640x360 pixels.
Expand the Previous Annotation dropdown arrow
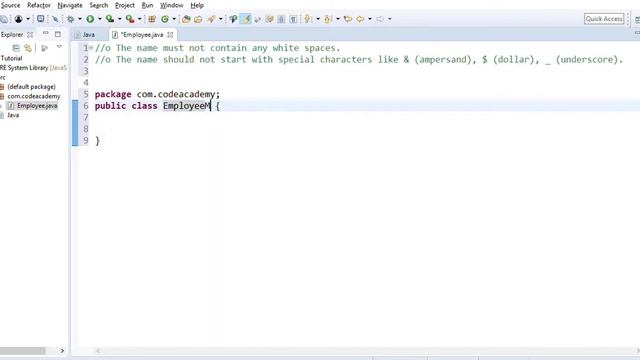point(338,19)
